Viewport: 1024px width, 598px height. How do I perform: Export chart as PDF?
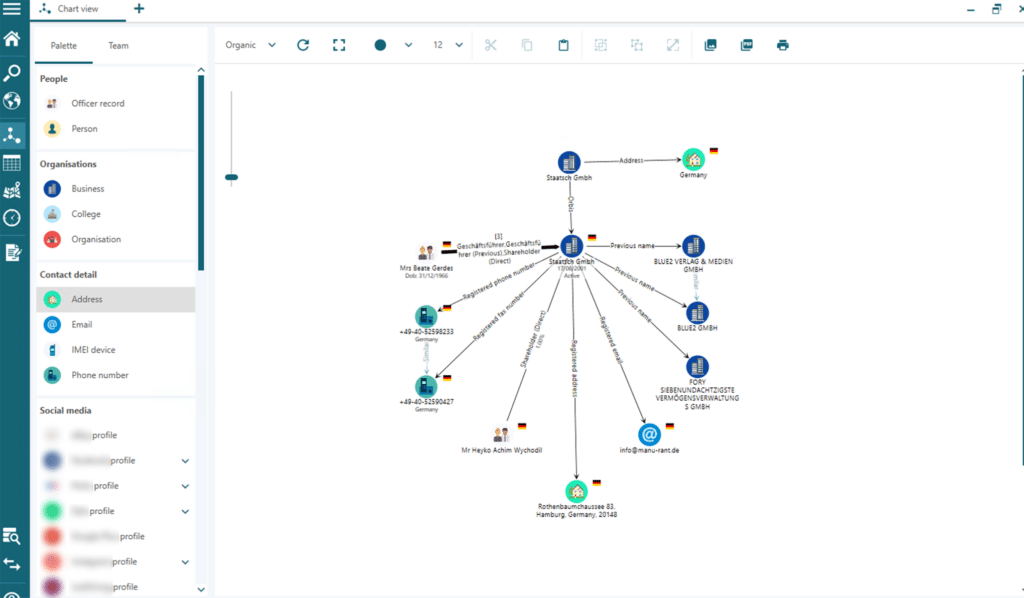click(746, 45)
